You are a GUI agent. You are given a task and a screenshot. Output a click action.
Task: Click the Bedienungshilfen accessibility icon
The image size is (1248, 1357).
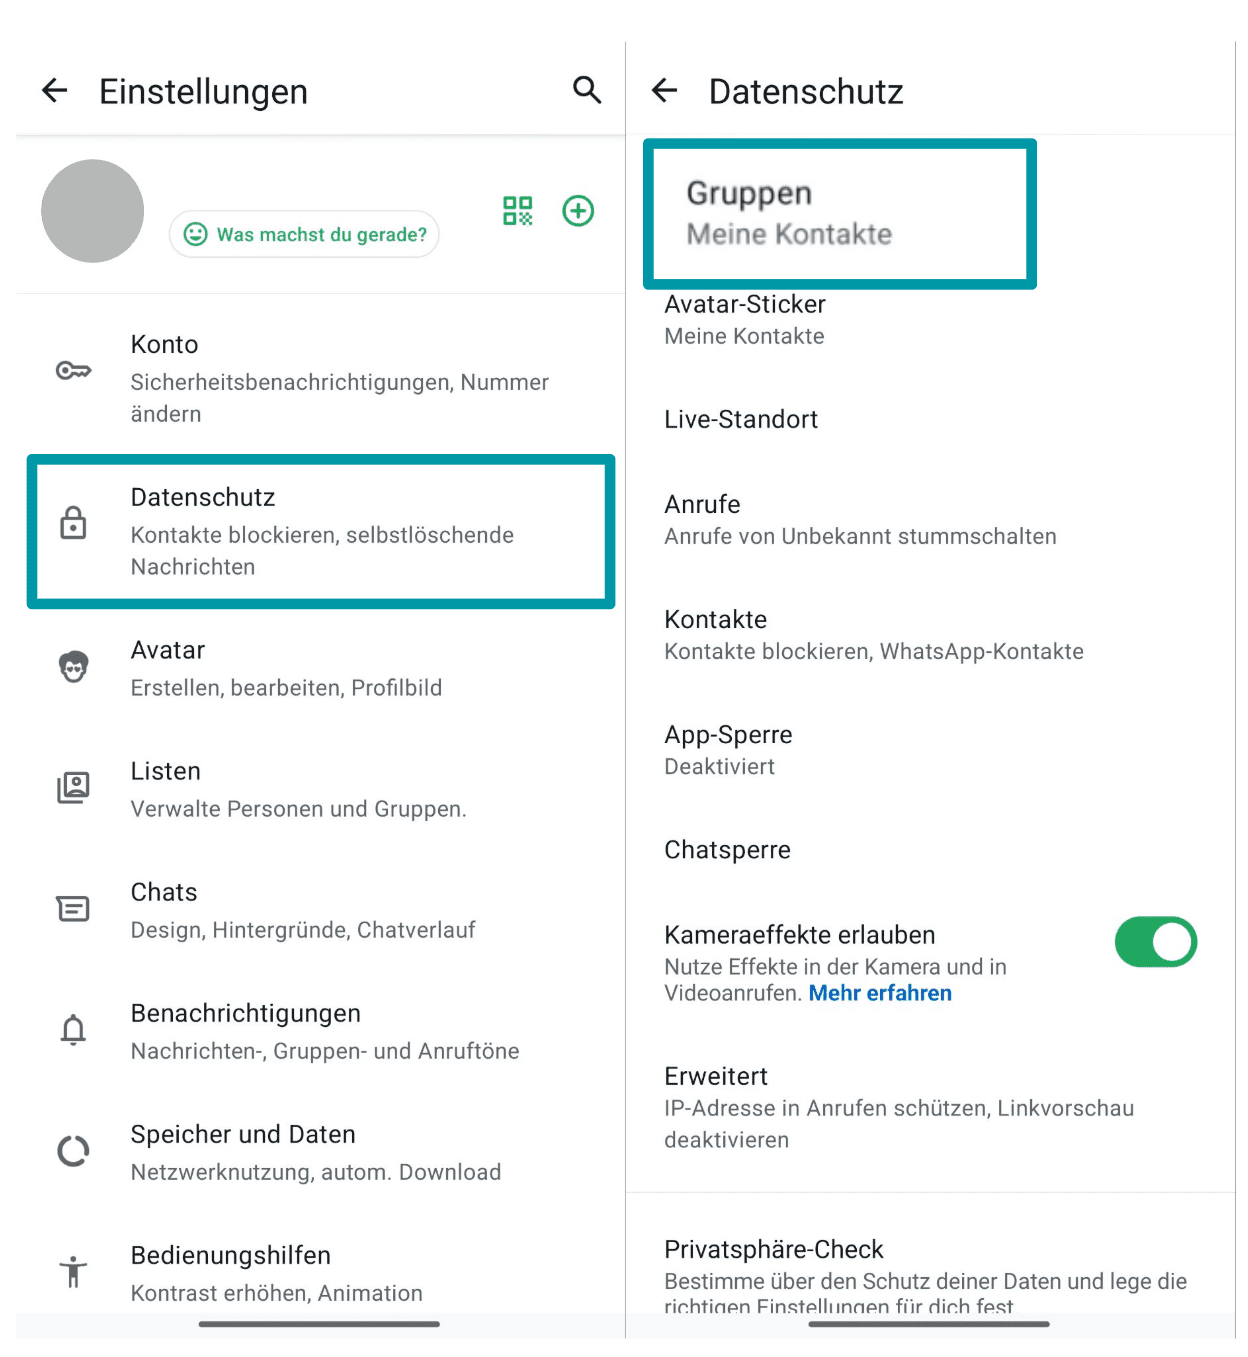(73, 1271)
